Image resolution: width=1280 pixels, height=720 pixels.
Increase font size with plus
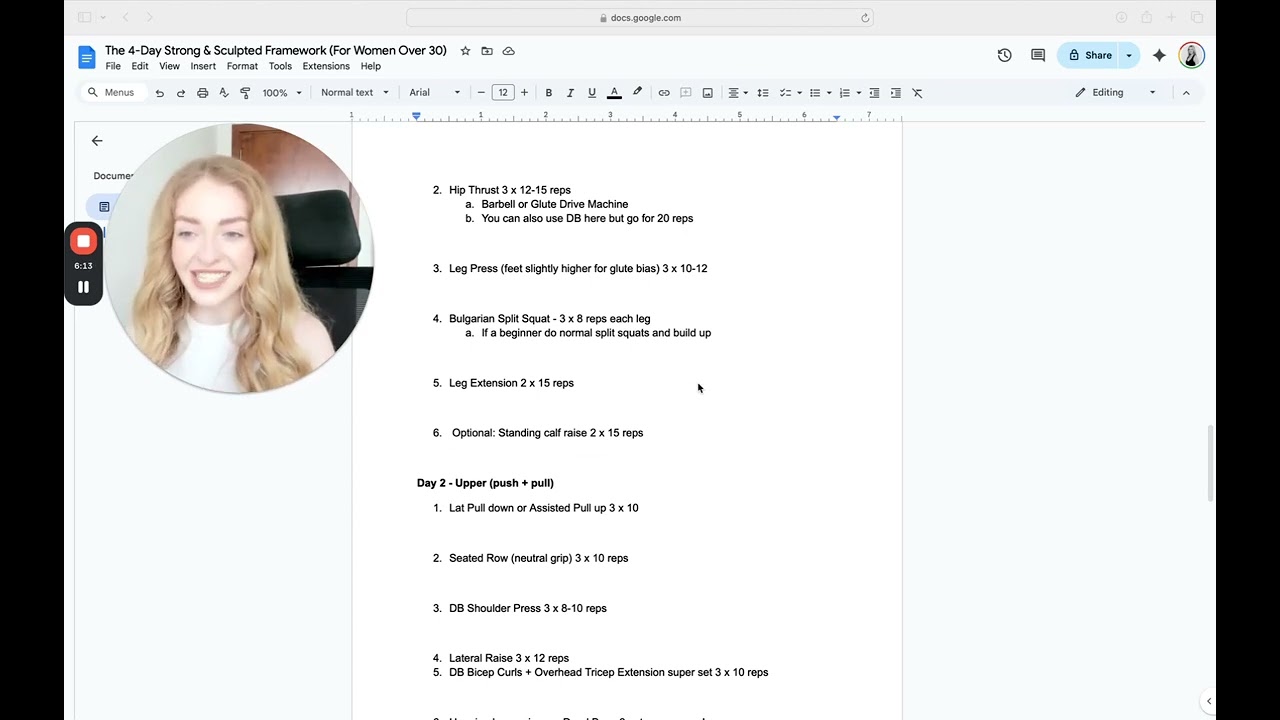click(524, 93)
